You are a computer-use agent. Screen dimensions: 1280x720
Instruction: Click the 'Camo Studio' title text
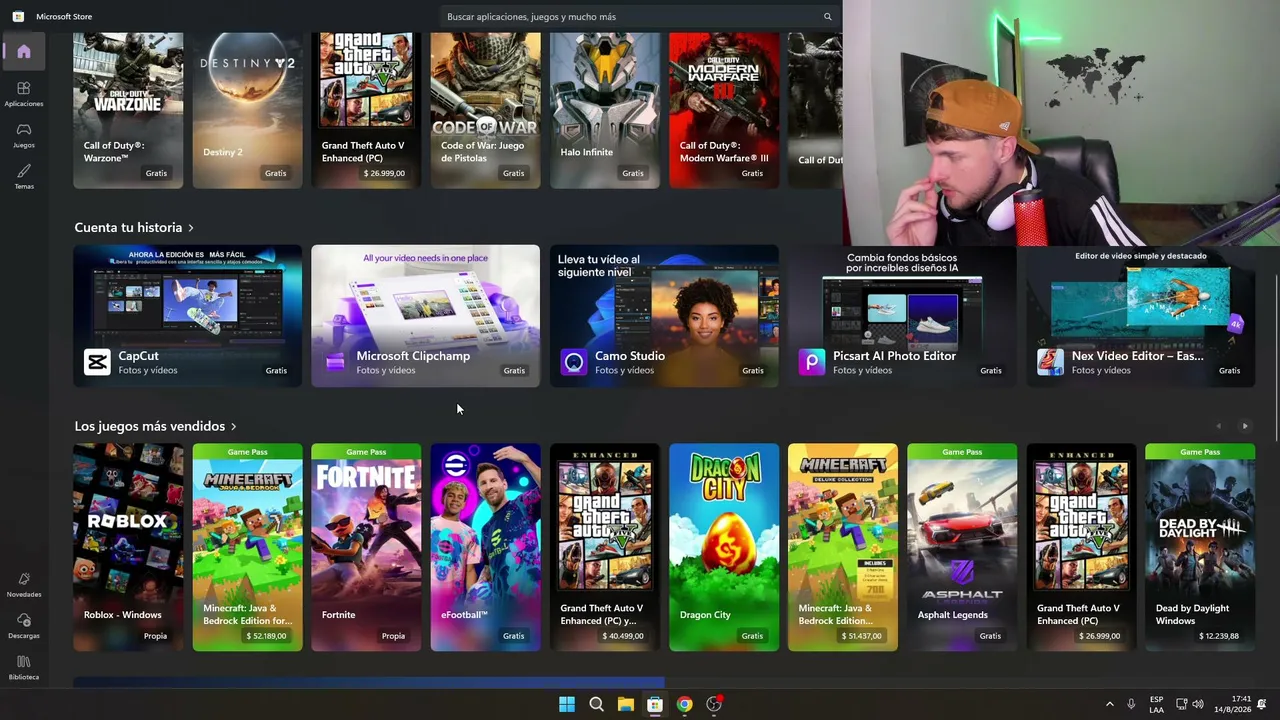pyautogui.click(x=630, y=356)
